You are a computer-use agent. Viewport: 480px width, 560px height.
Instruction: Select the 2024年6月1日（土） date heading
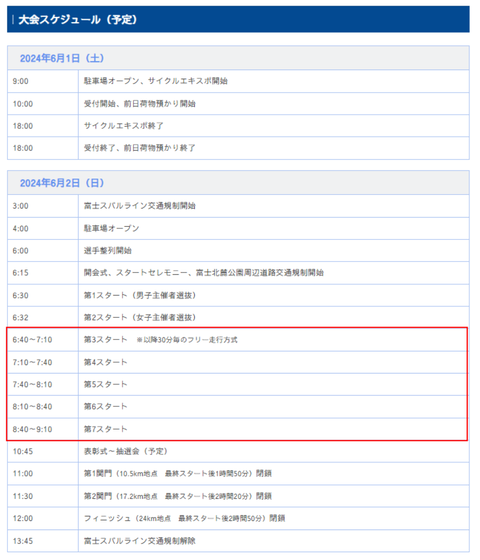coord(61,58)
